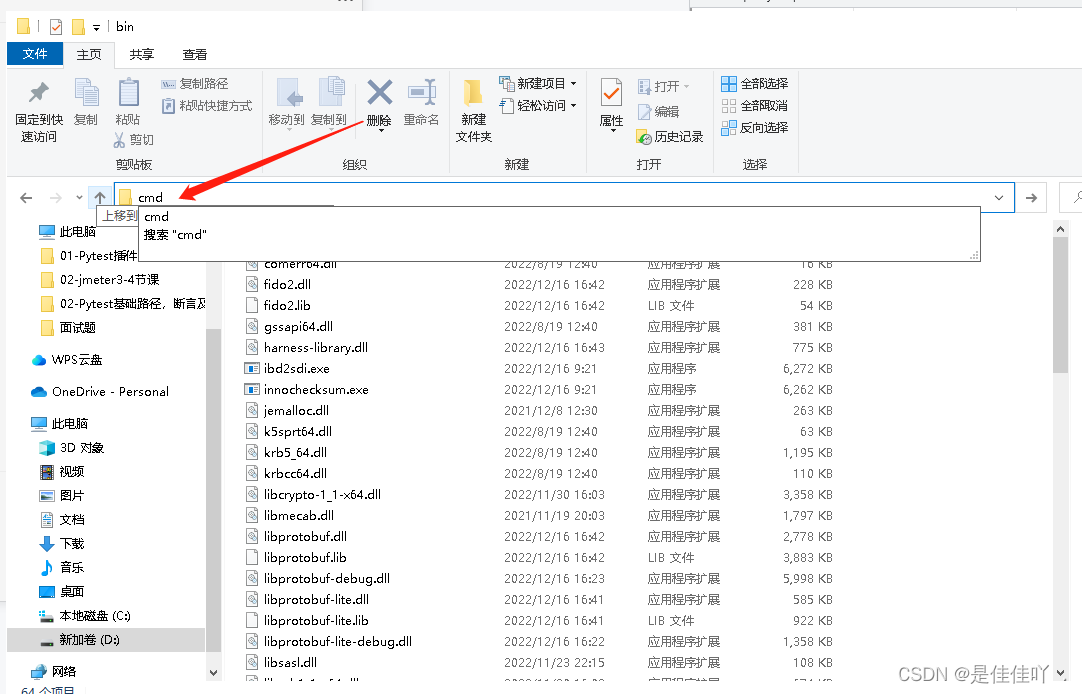Viewport: 1082px width, 694px height.
Task: Click Copy path in ribbon
Action: coord(195,83)
